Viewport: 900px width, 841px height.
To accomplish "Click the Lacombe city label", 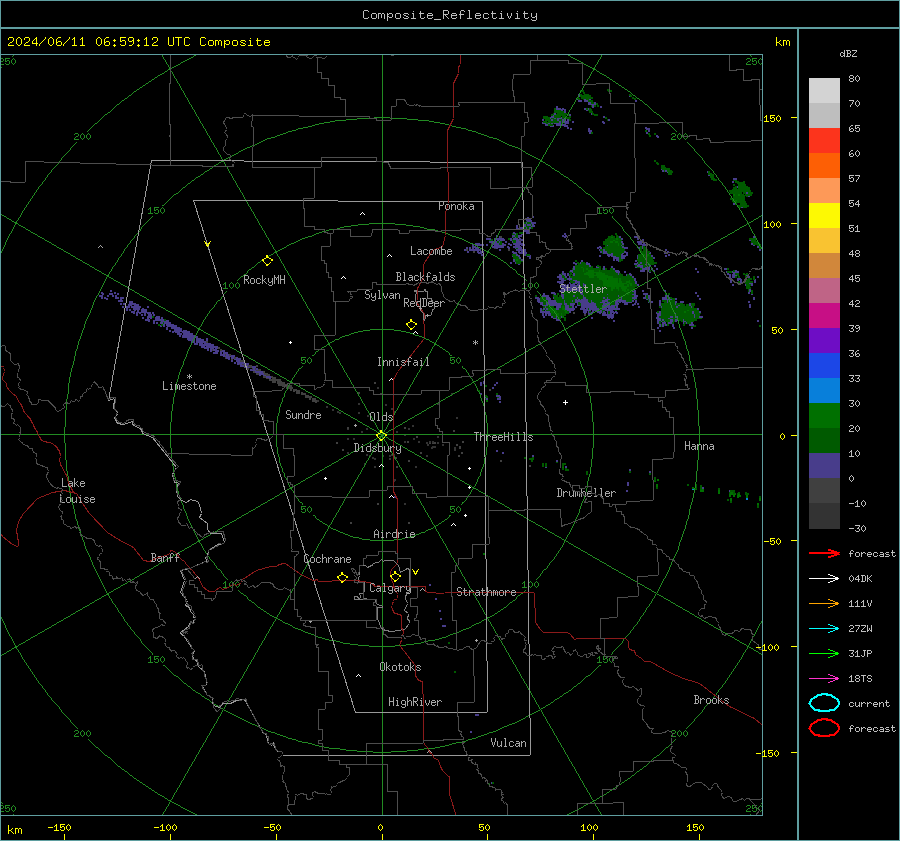I will (431, 251).
